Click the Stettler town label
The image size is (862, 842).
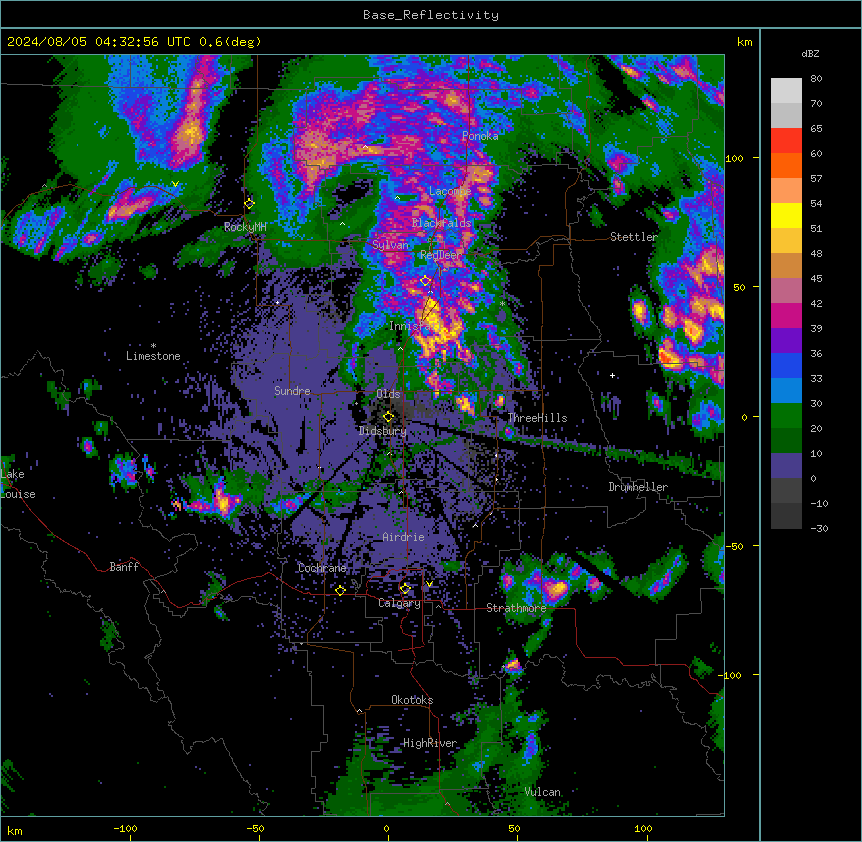point(634,237)
